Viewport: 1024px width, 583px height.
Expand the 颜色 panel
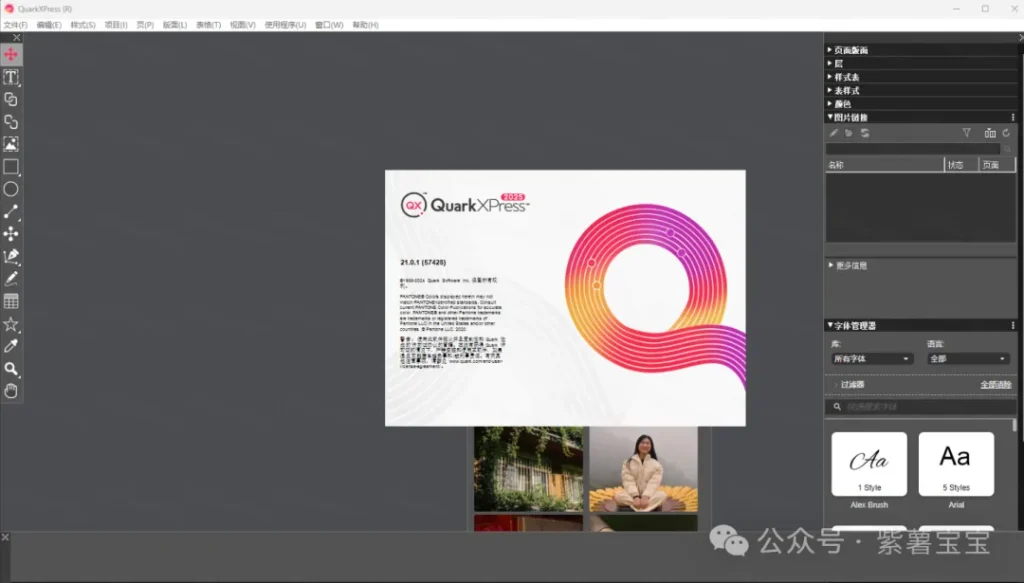coord(841,104)
